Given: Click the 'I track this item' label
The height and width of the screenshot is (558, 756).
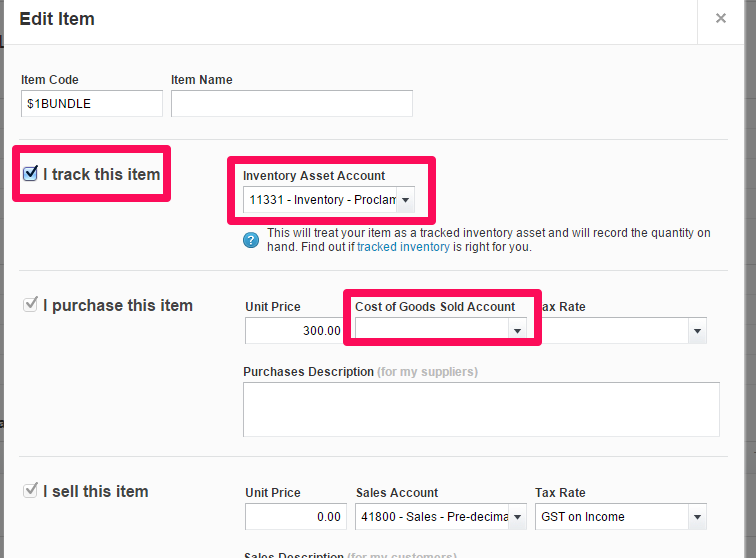Looking at the screenshot, I should (x=101, y=174).
